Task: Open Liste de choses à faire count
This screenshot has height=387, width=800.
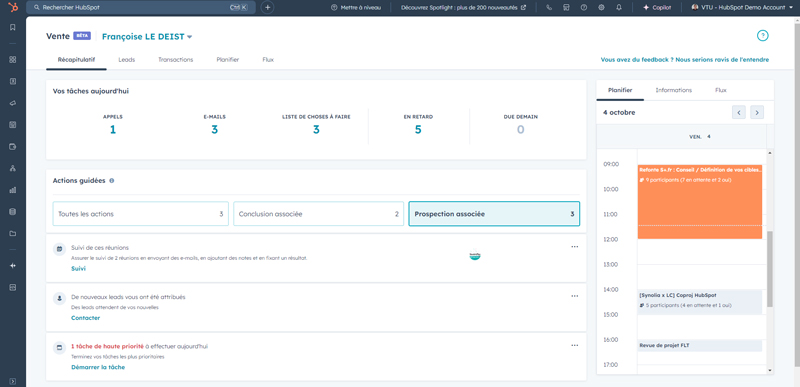Action: coord(316,130)
